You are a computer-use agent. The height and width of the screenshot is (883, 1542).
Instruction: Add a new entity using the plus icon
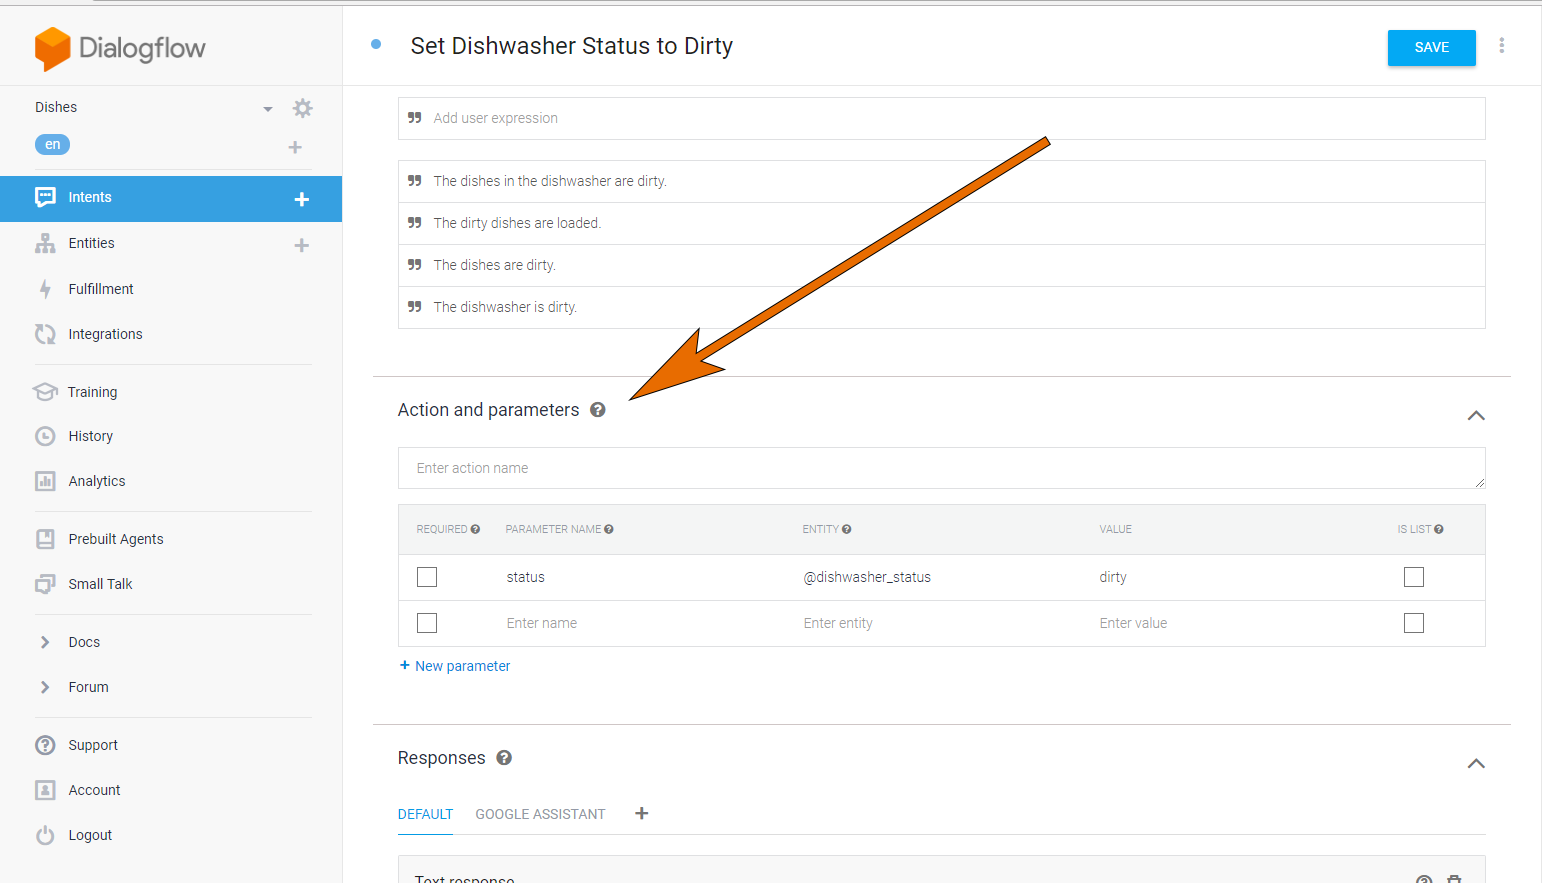tap(301, 244)
